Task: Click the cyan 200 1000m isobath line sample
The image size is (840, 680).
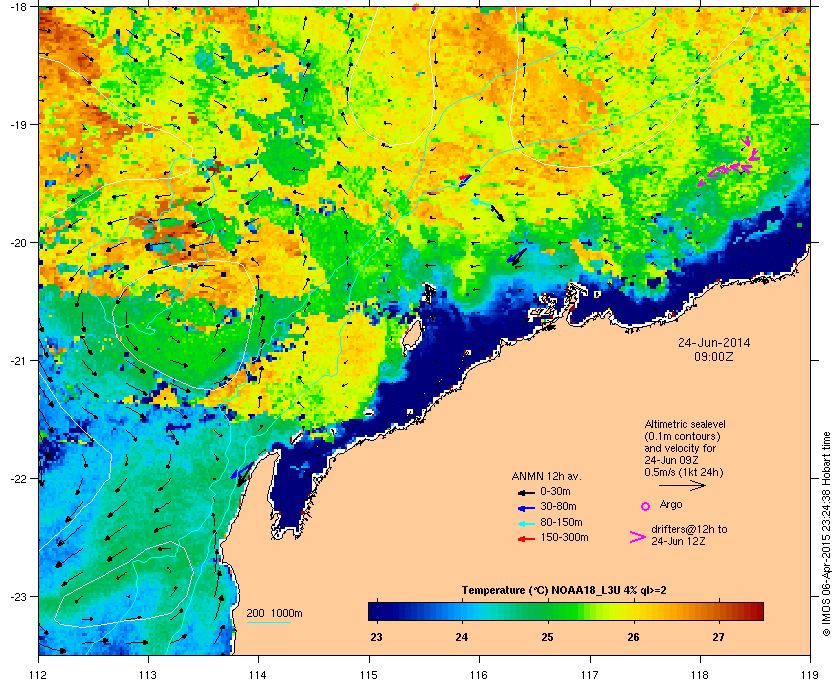Action: (x=268, y=623)
